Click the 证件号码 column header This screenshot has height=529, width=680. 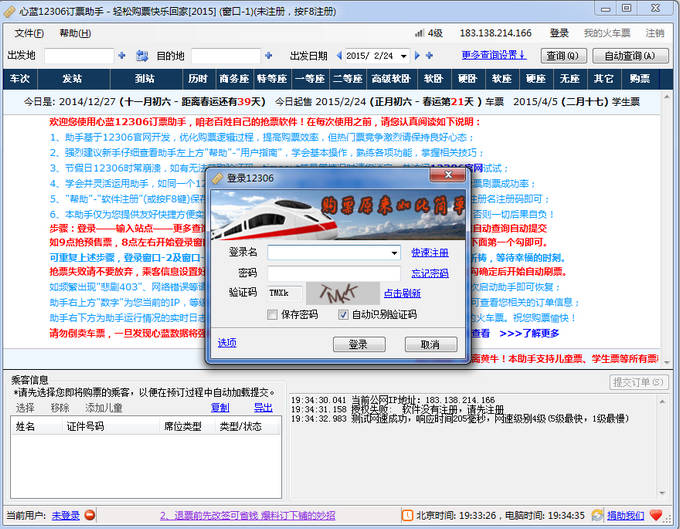(x=111, y=427)
